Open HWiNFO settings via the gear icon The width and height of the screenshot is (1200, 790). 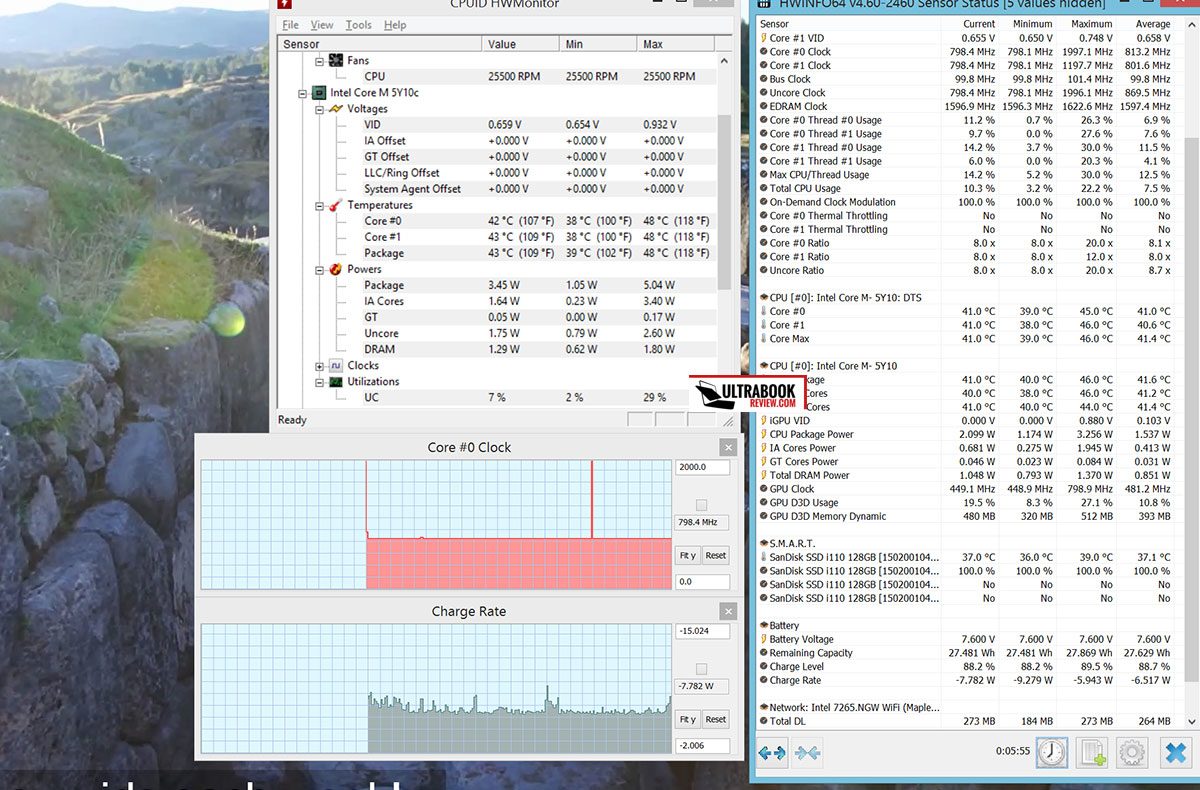1131,752
